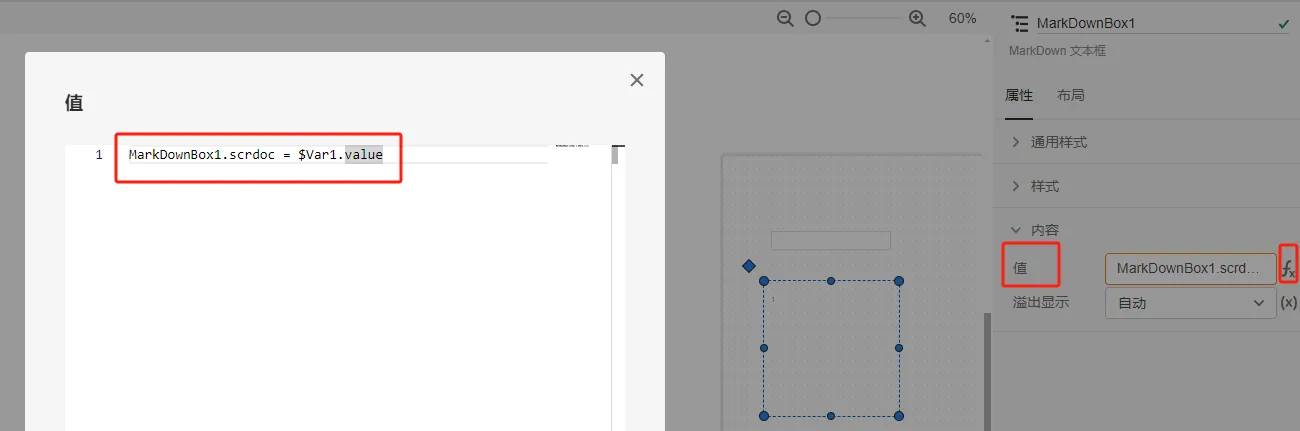Open the fx expression editor for 值
The image size is (1300, 431).
pos(1289,268)
